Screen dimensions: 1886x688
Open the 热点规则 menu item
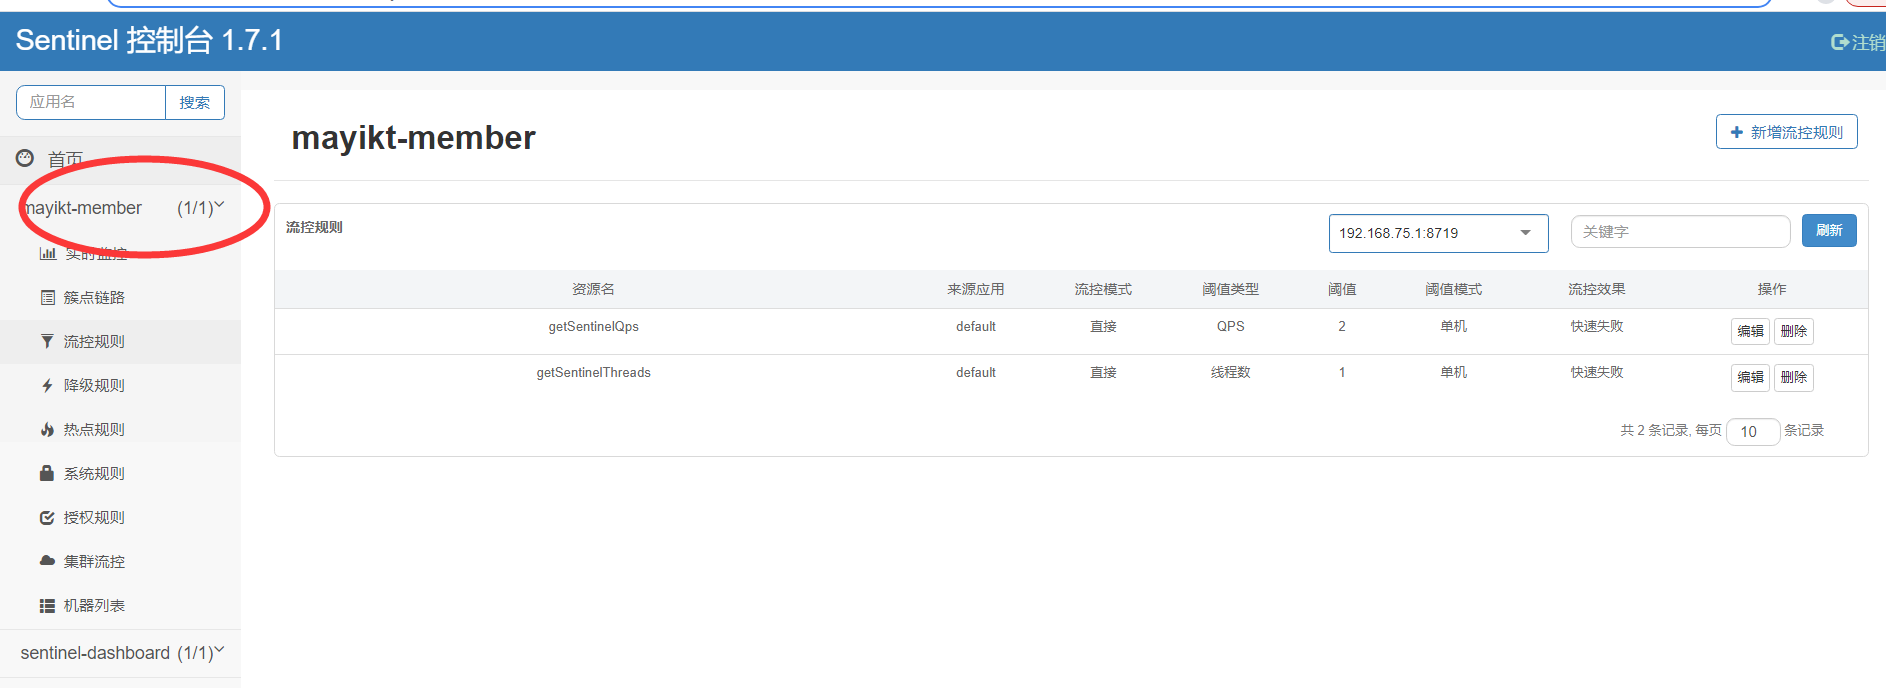click(x=120, y=429)
